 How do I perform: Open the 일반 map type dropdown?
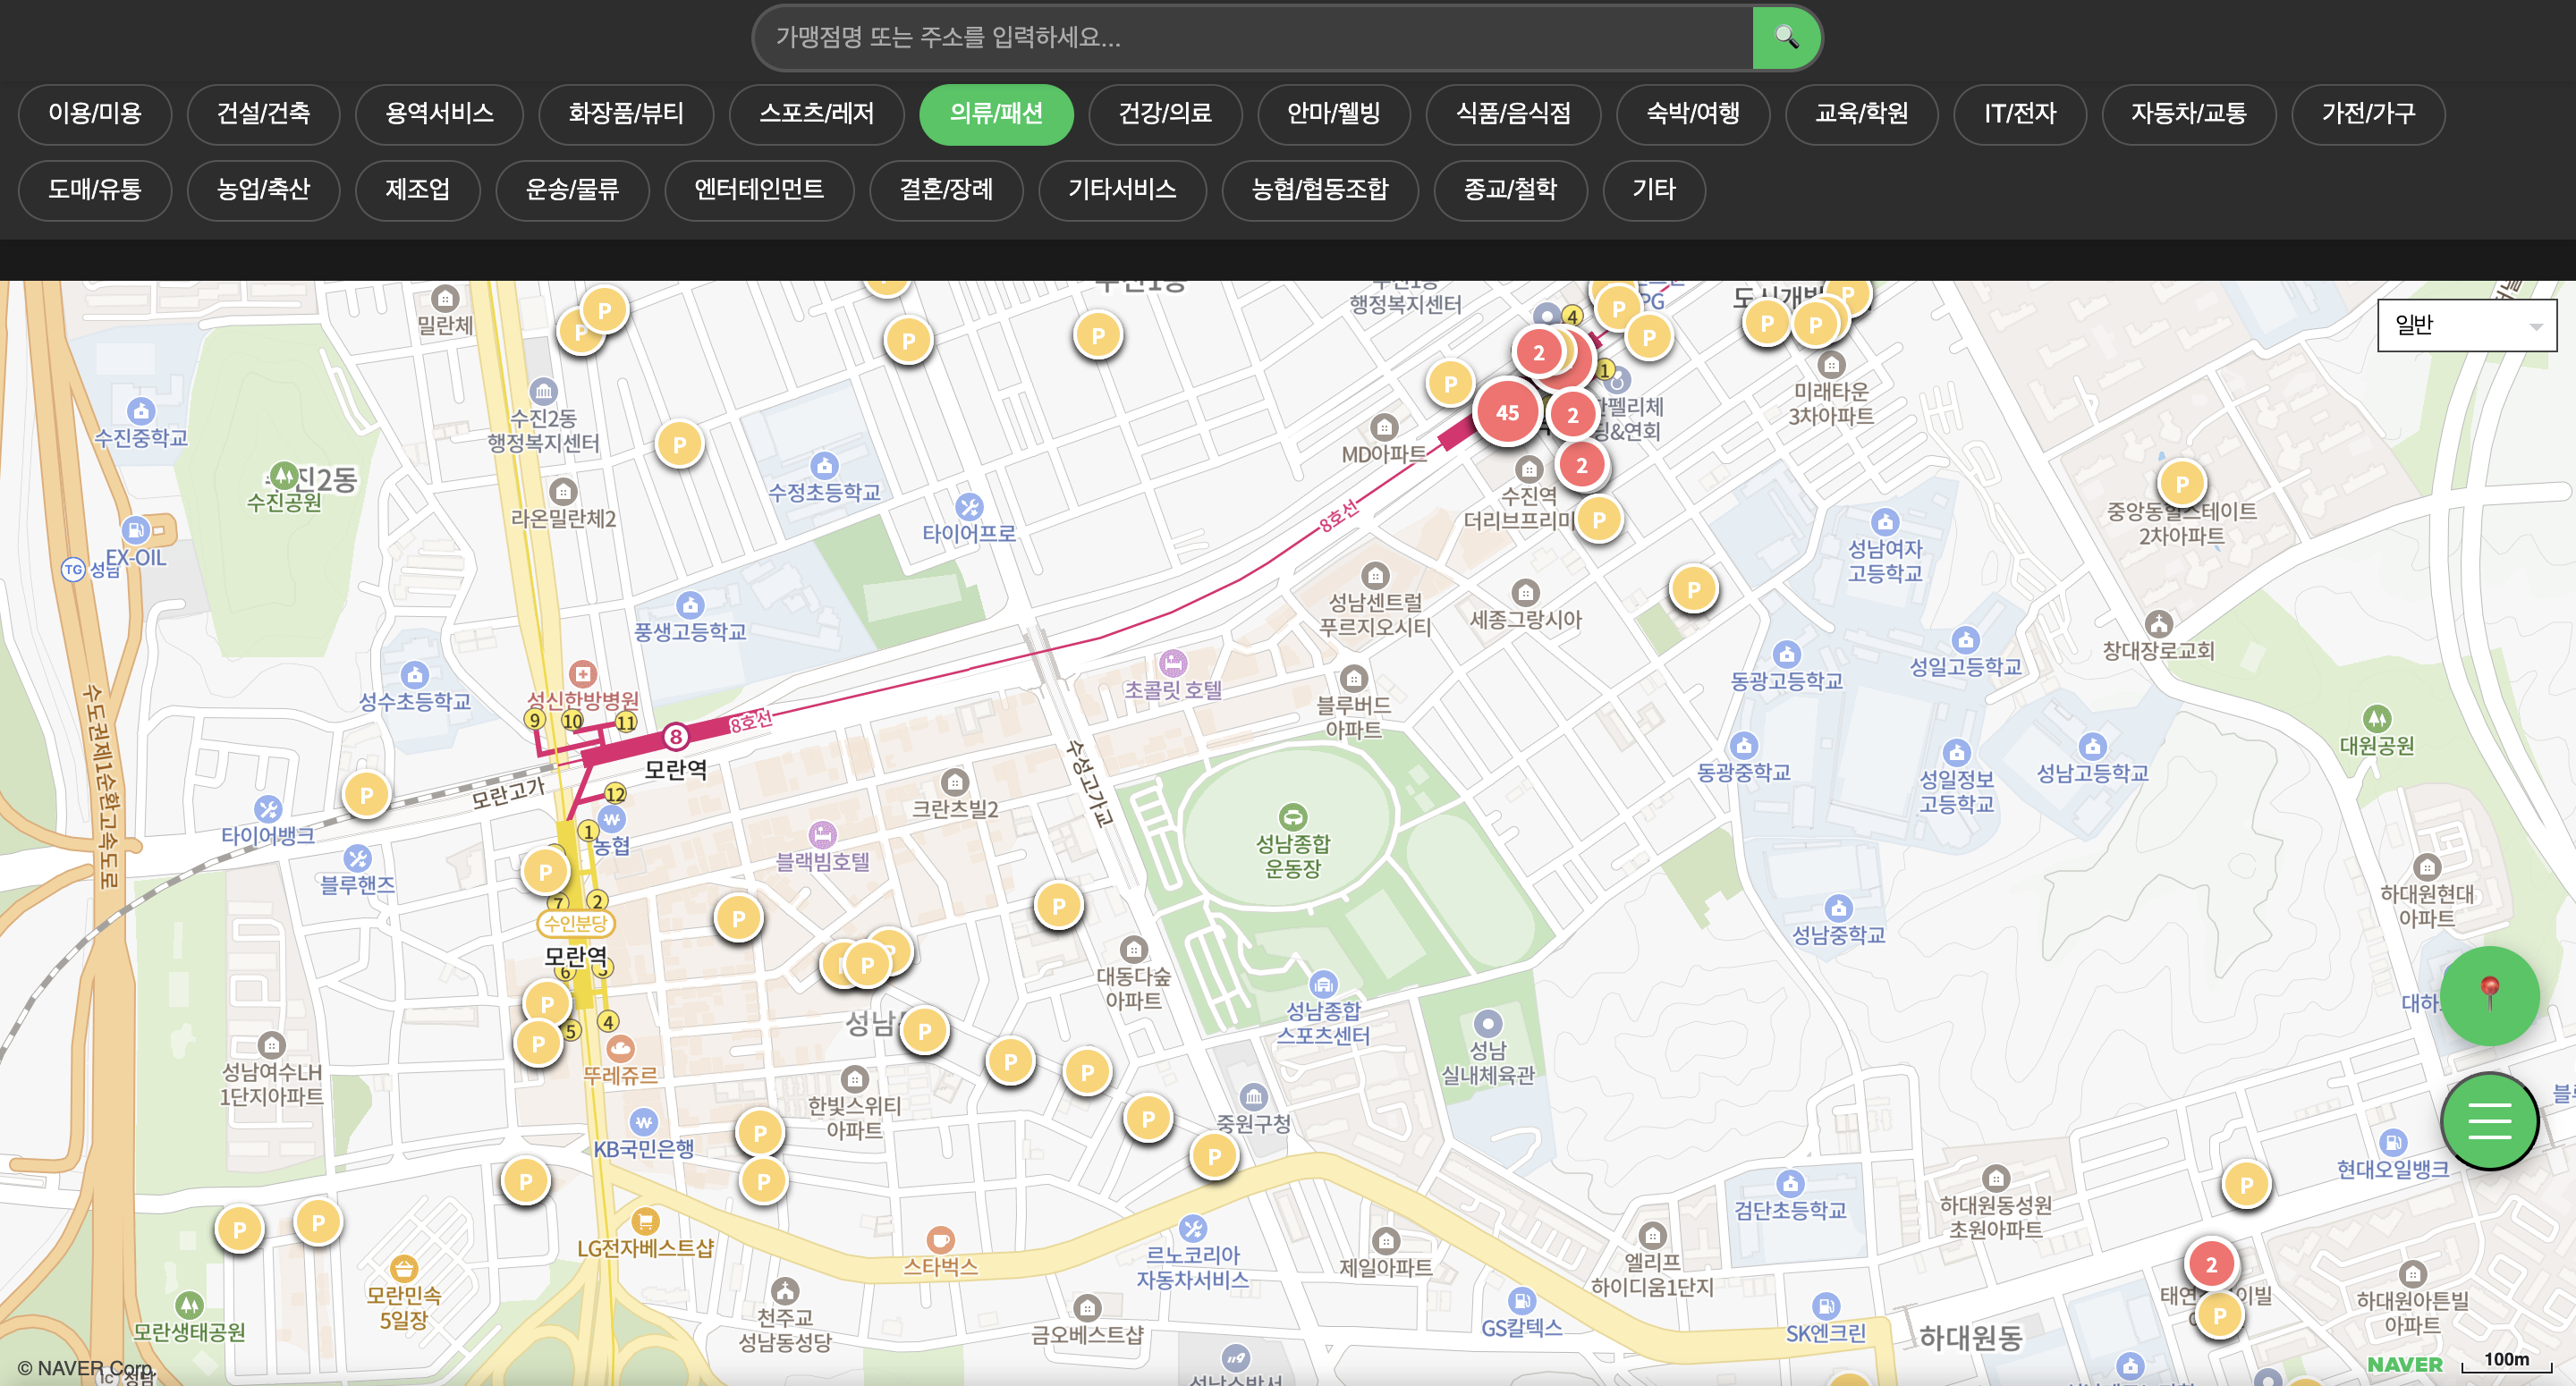(x=2466, y=325)
